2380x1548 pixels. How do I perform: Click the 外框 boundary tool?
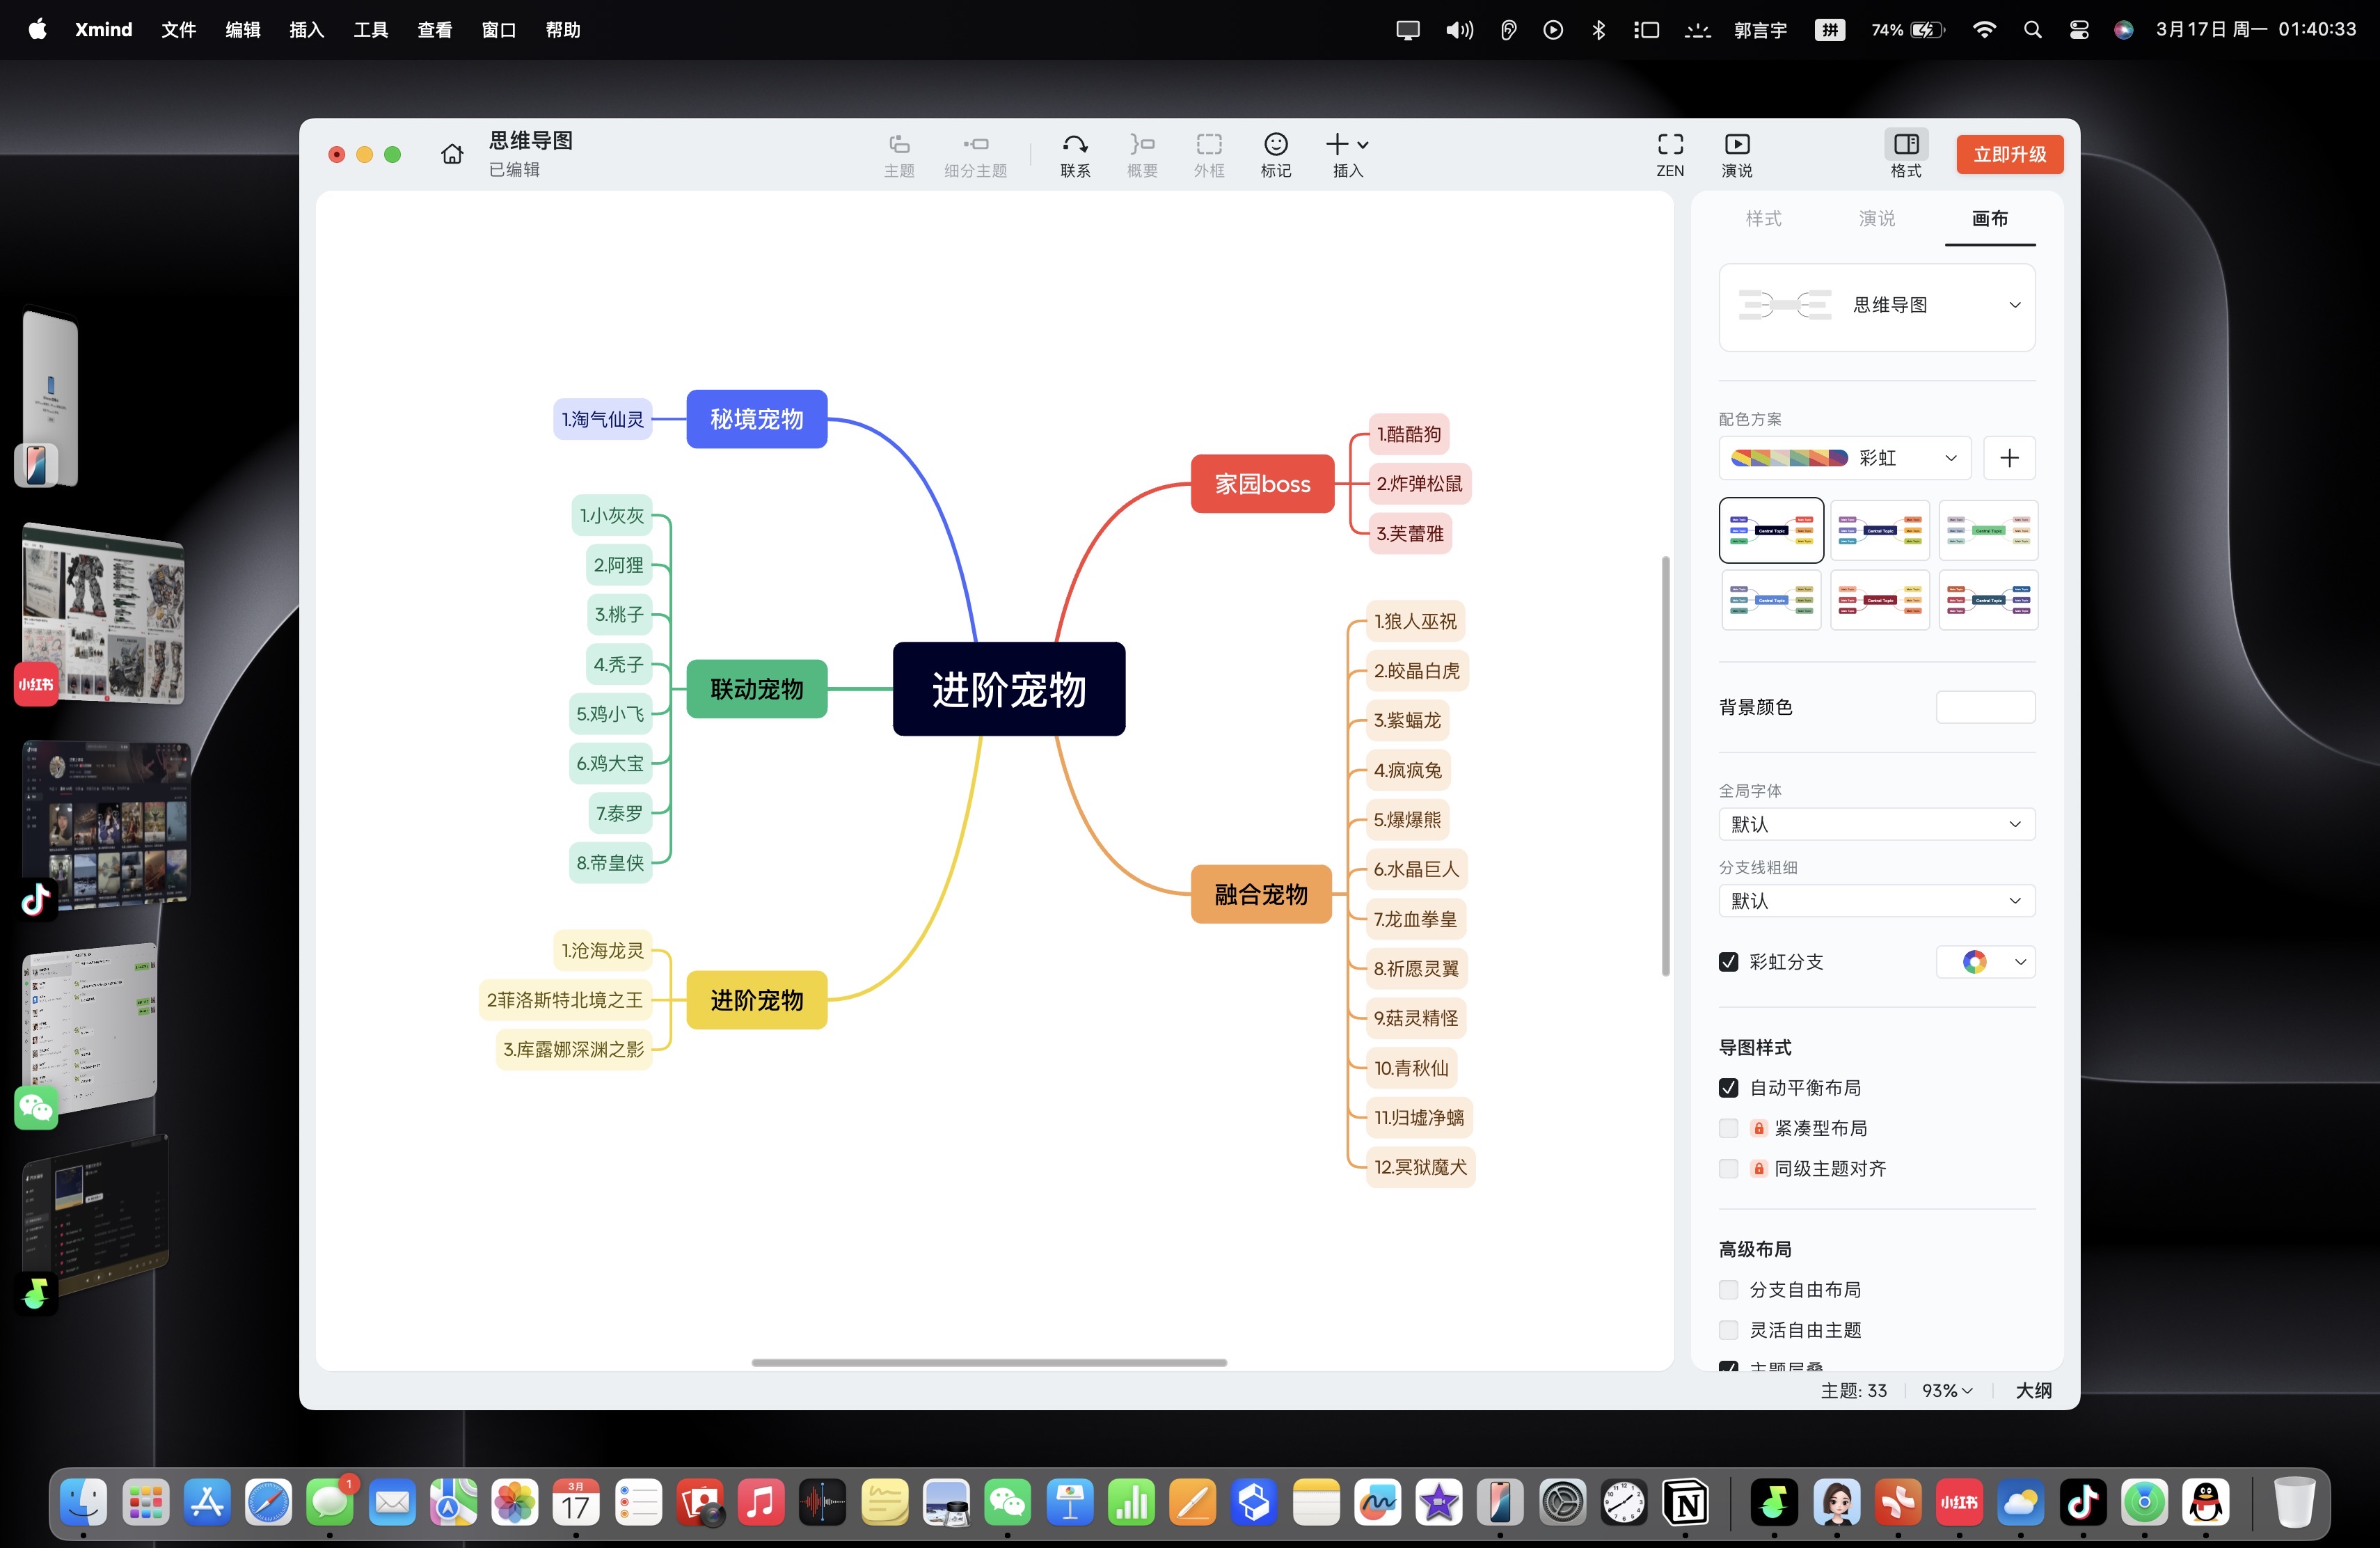[x=1209, y=155]
